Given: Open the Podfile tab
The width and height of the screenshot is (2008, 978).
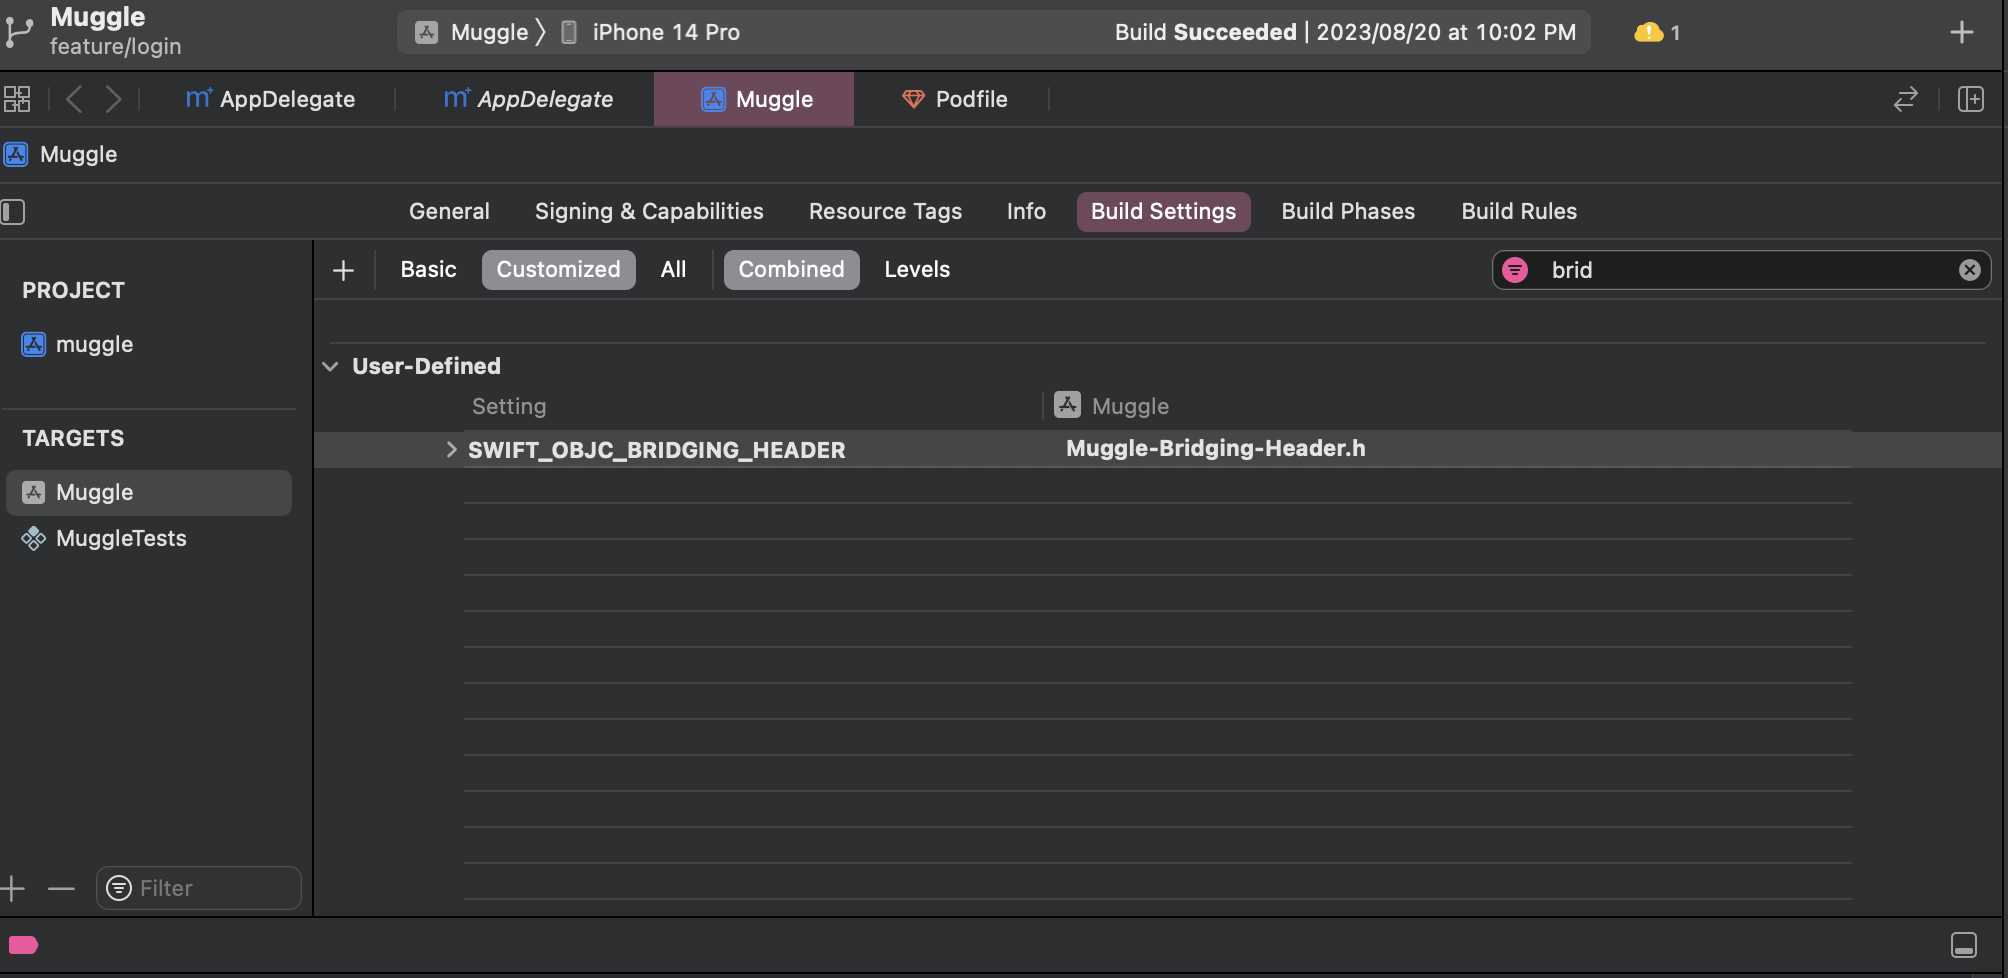Looking at the screenshot, I should (954, 99).
